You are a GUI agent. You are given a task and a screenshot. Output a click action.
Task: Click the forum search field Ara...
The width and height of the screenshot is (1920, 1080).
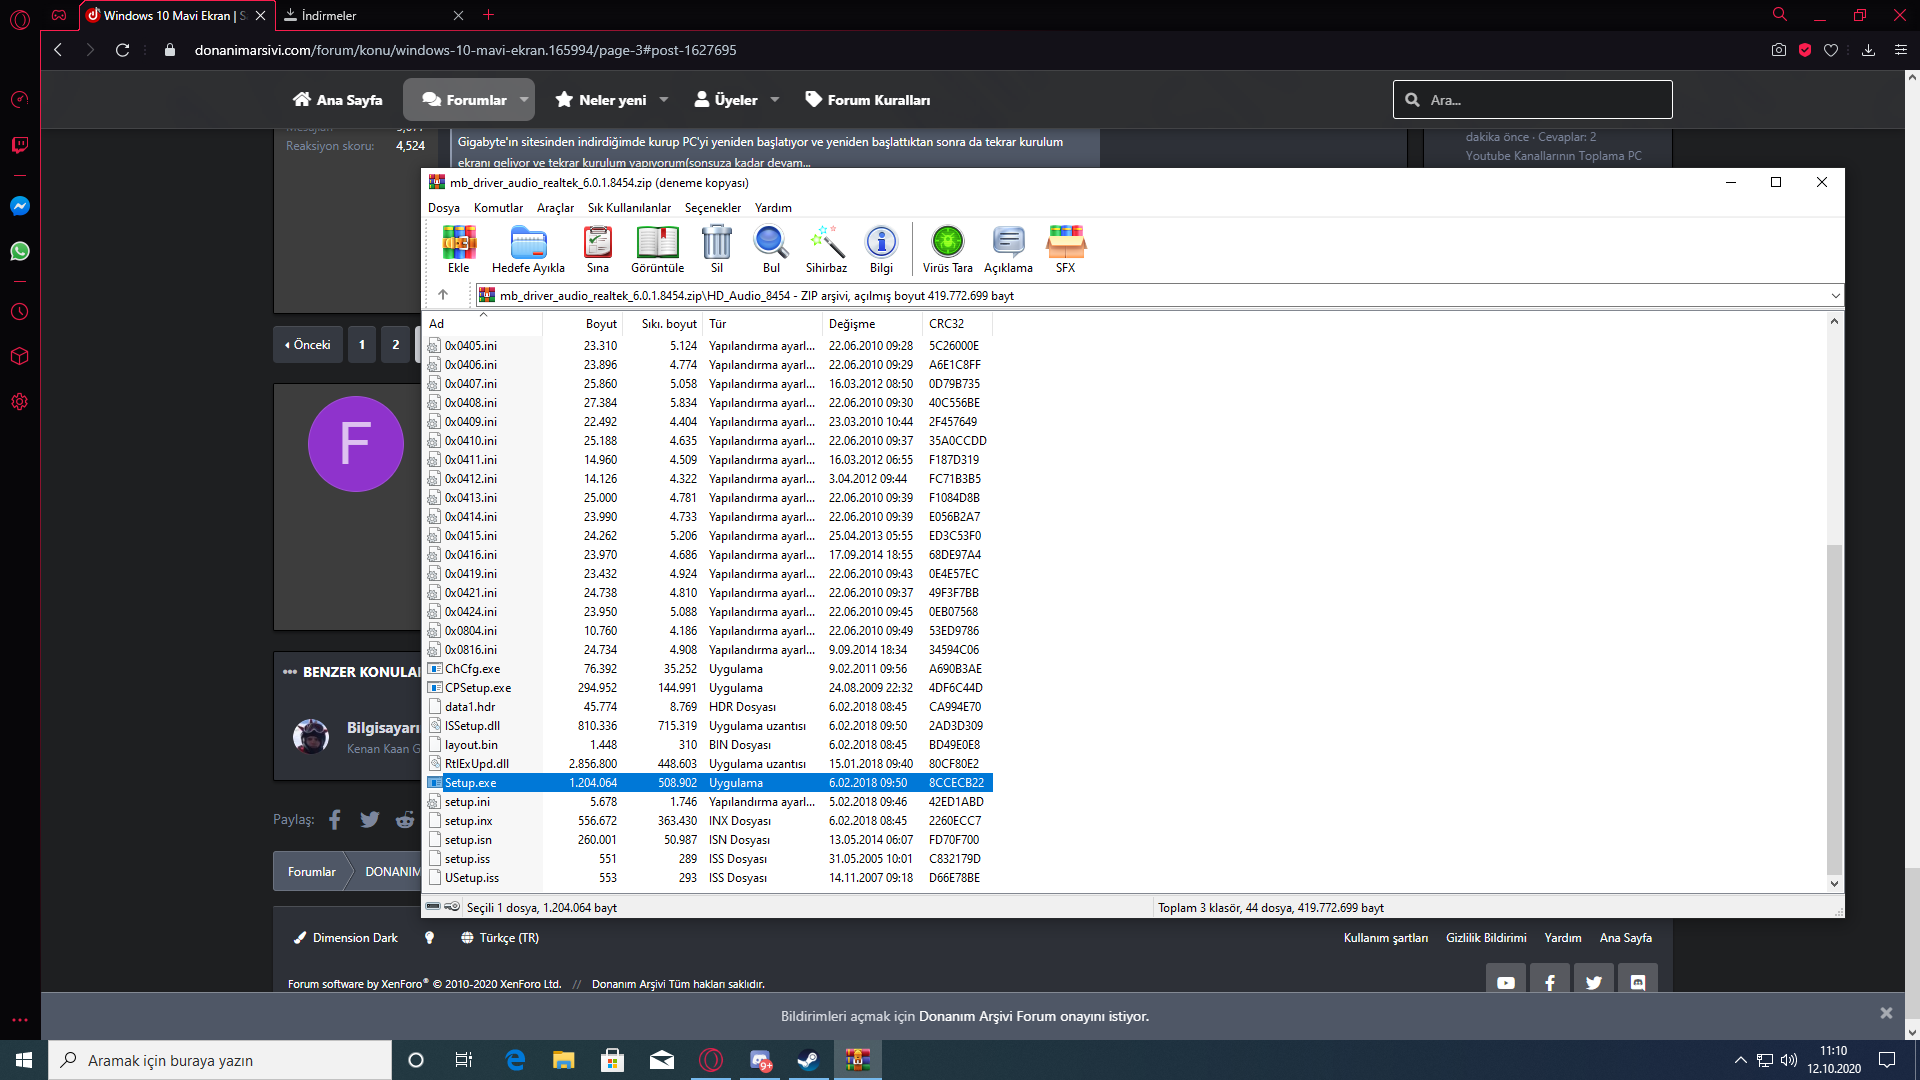[1533, 100]
